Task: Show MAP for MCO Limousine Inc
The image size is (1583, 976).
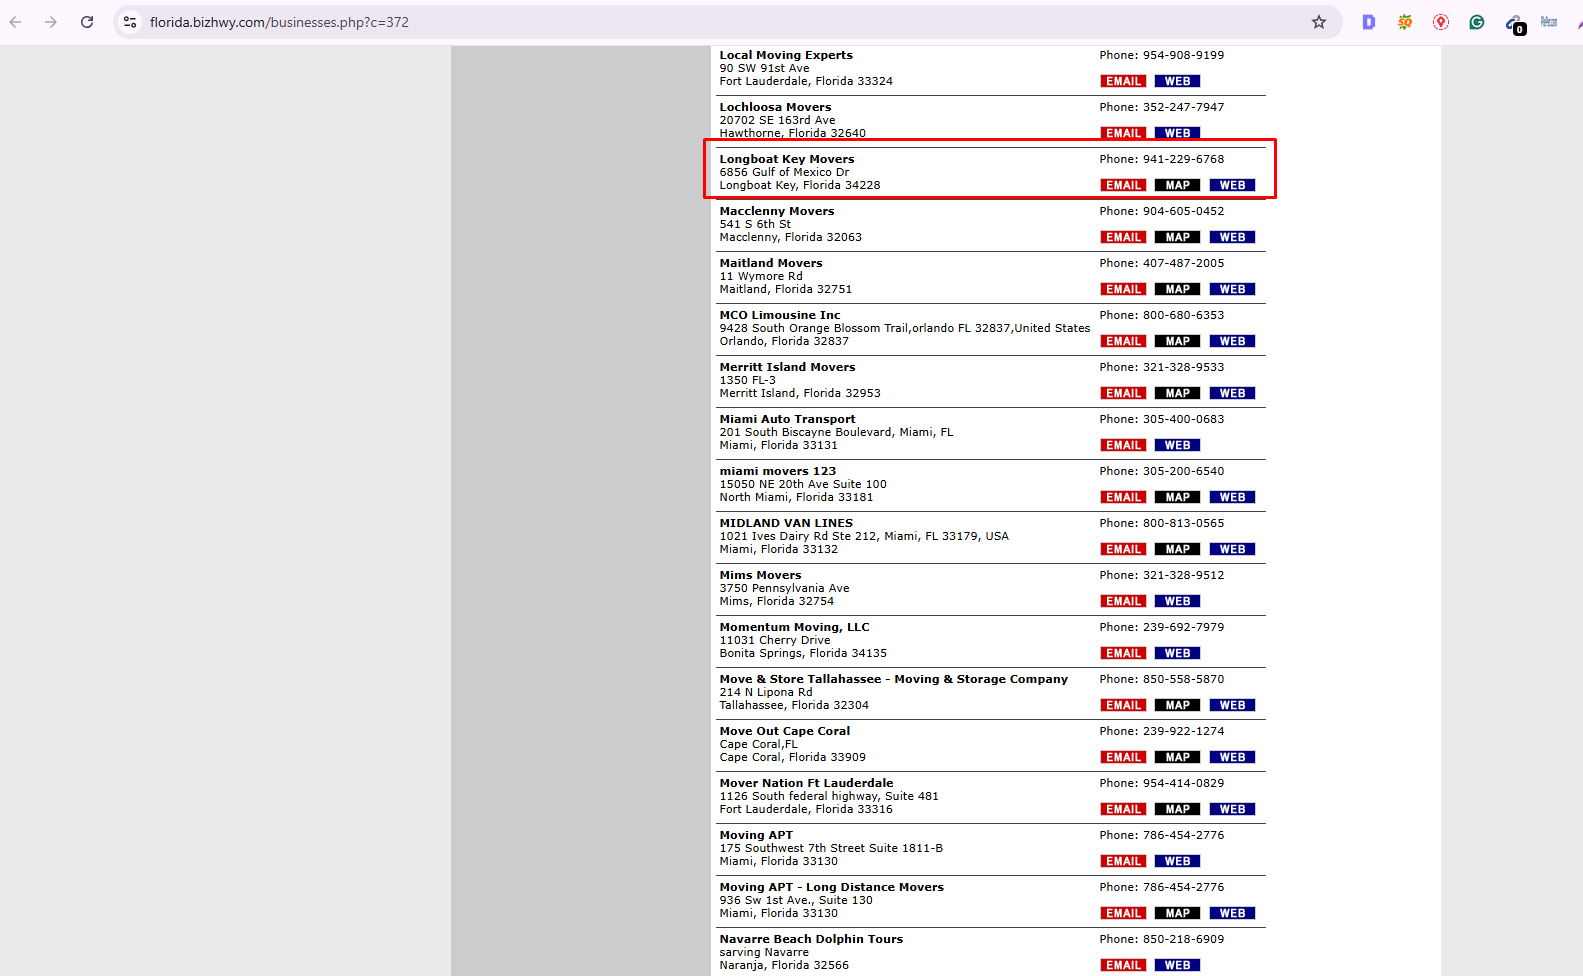Action: point(1177,342)
